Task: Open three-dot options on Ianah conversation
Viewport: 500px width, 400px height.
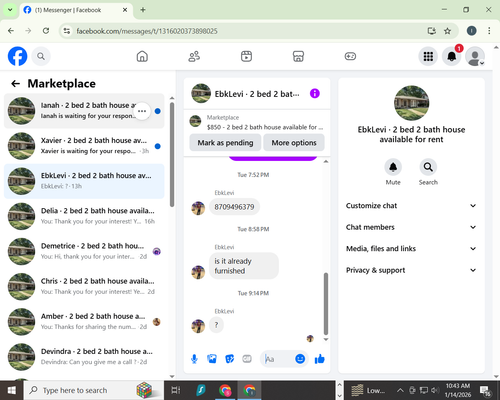Action: tap(142, 111)
